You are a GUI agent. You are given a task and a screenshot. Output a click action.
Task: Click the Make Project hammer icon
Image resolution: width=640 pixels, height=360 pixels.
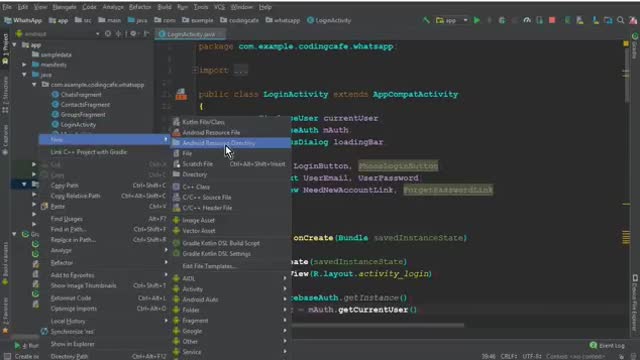point(426,20)
